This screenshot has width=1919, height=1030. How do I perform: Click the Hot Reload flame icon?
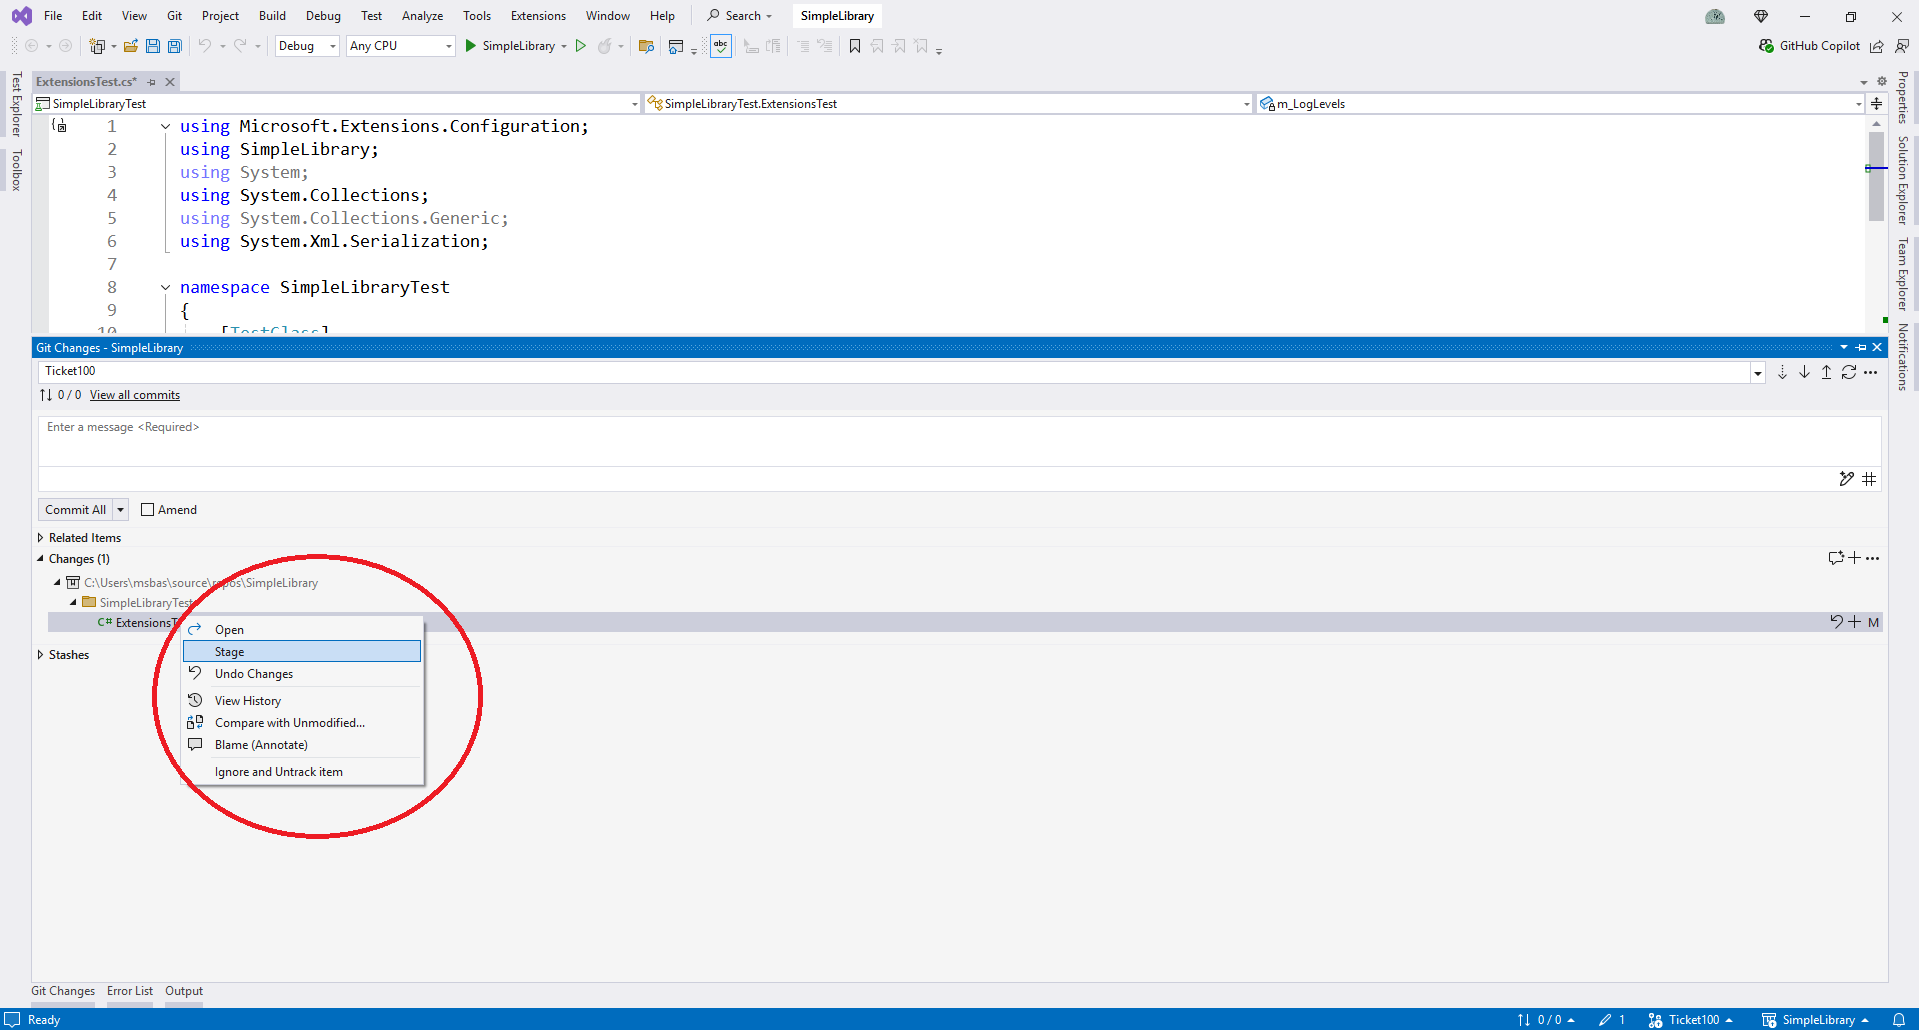(604, 46)
